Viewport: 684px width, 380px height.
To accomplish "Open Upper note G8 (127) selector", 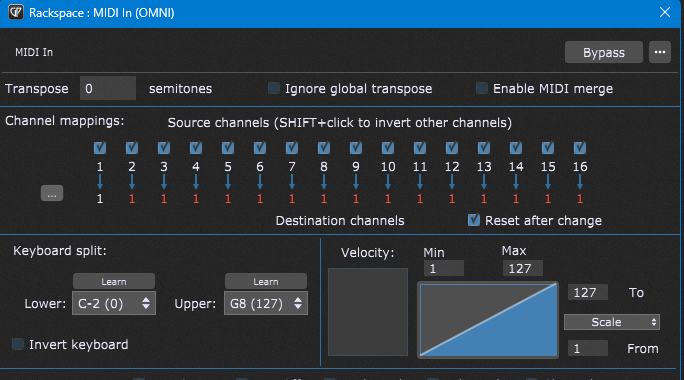I will 266,303.
